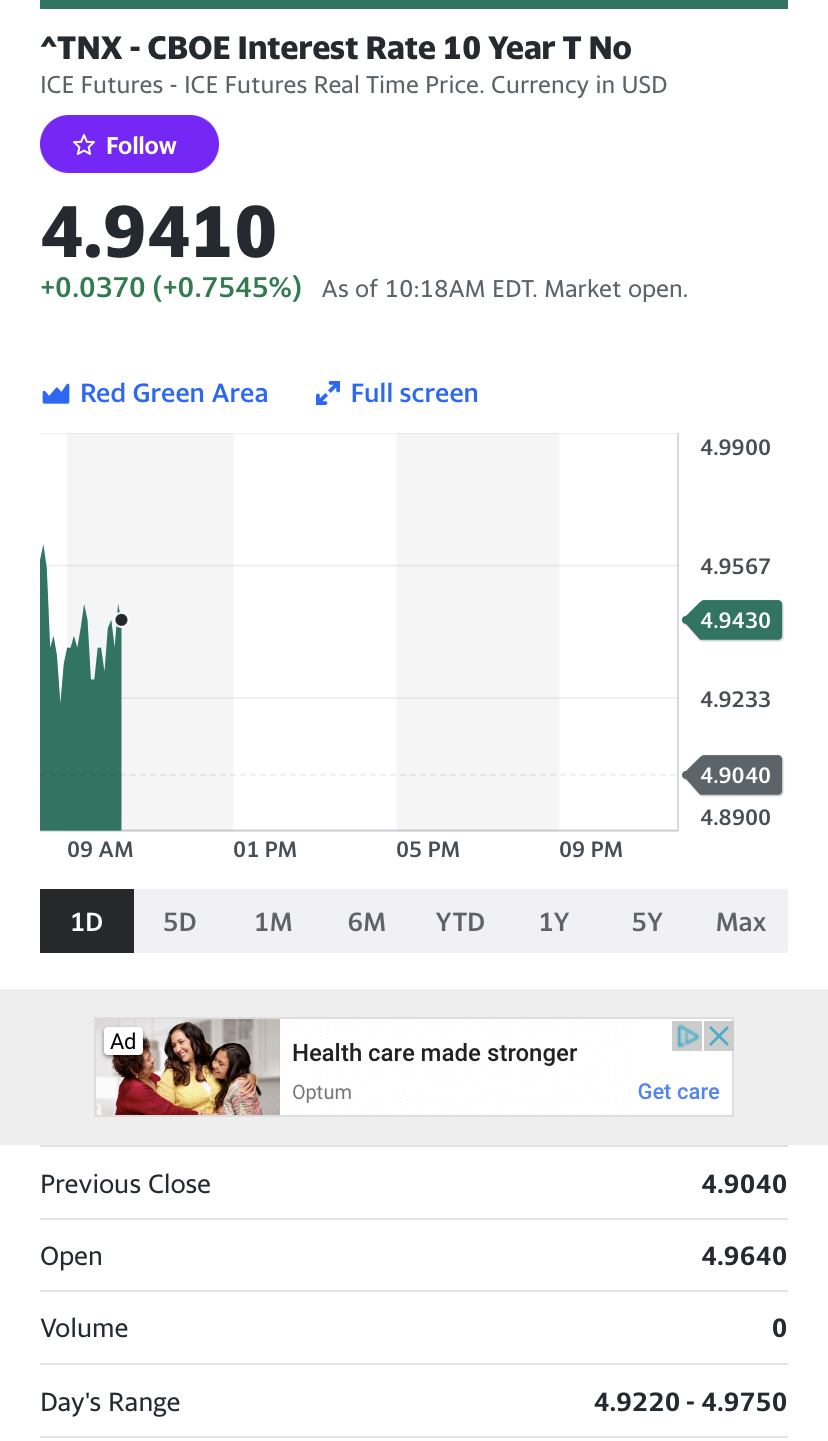Switch chart to 6M range
The image size is (828, 1441).
tap(367, 921)
